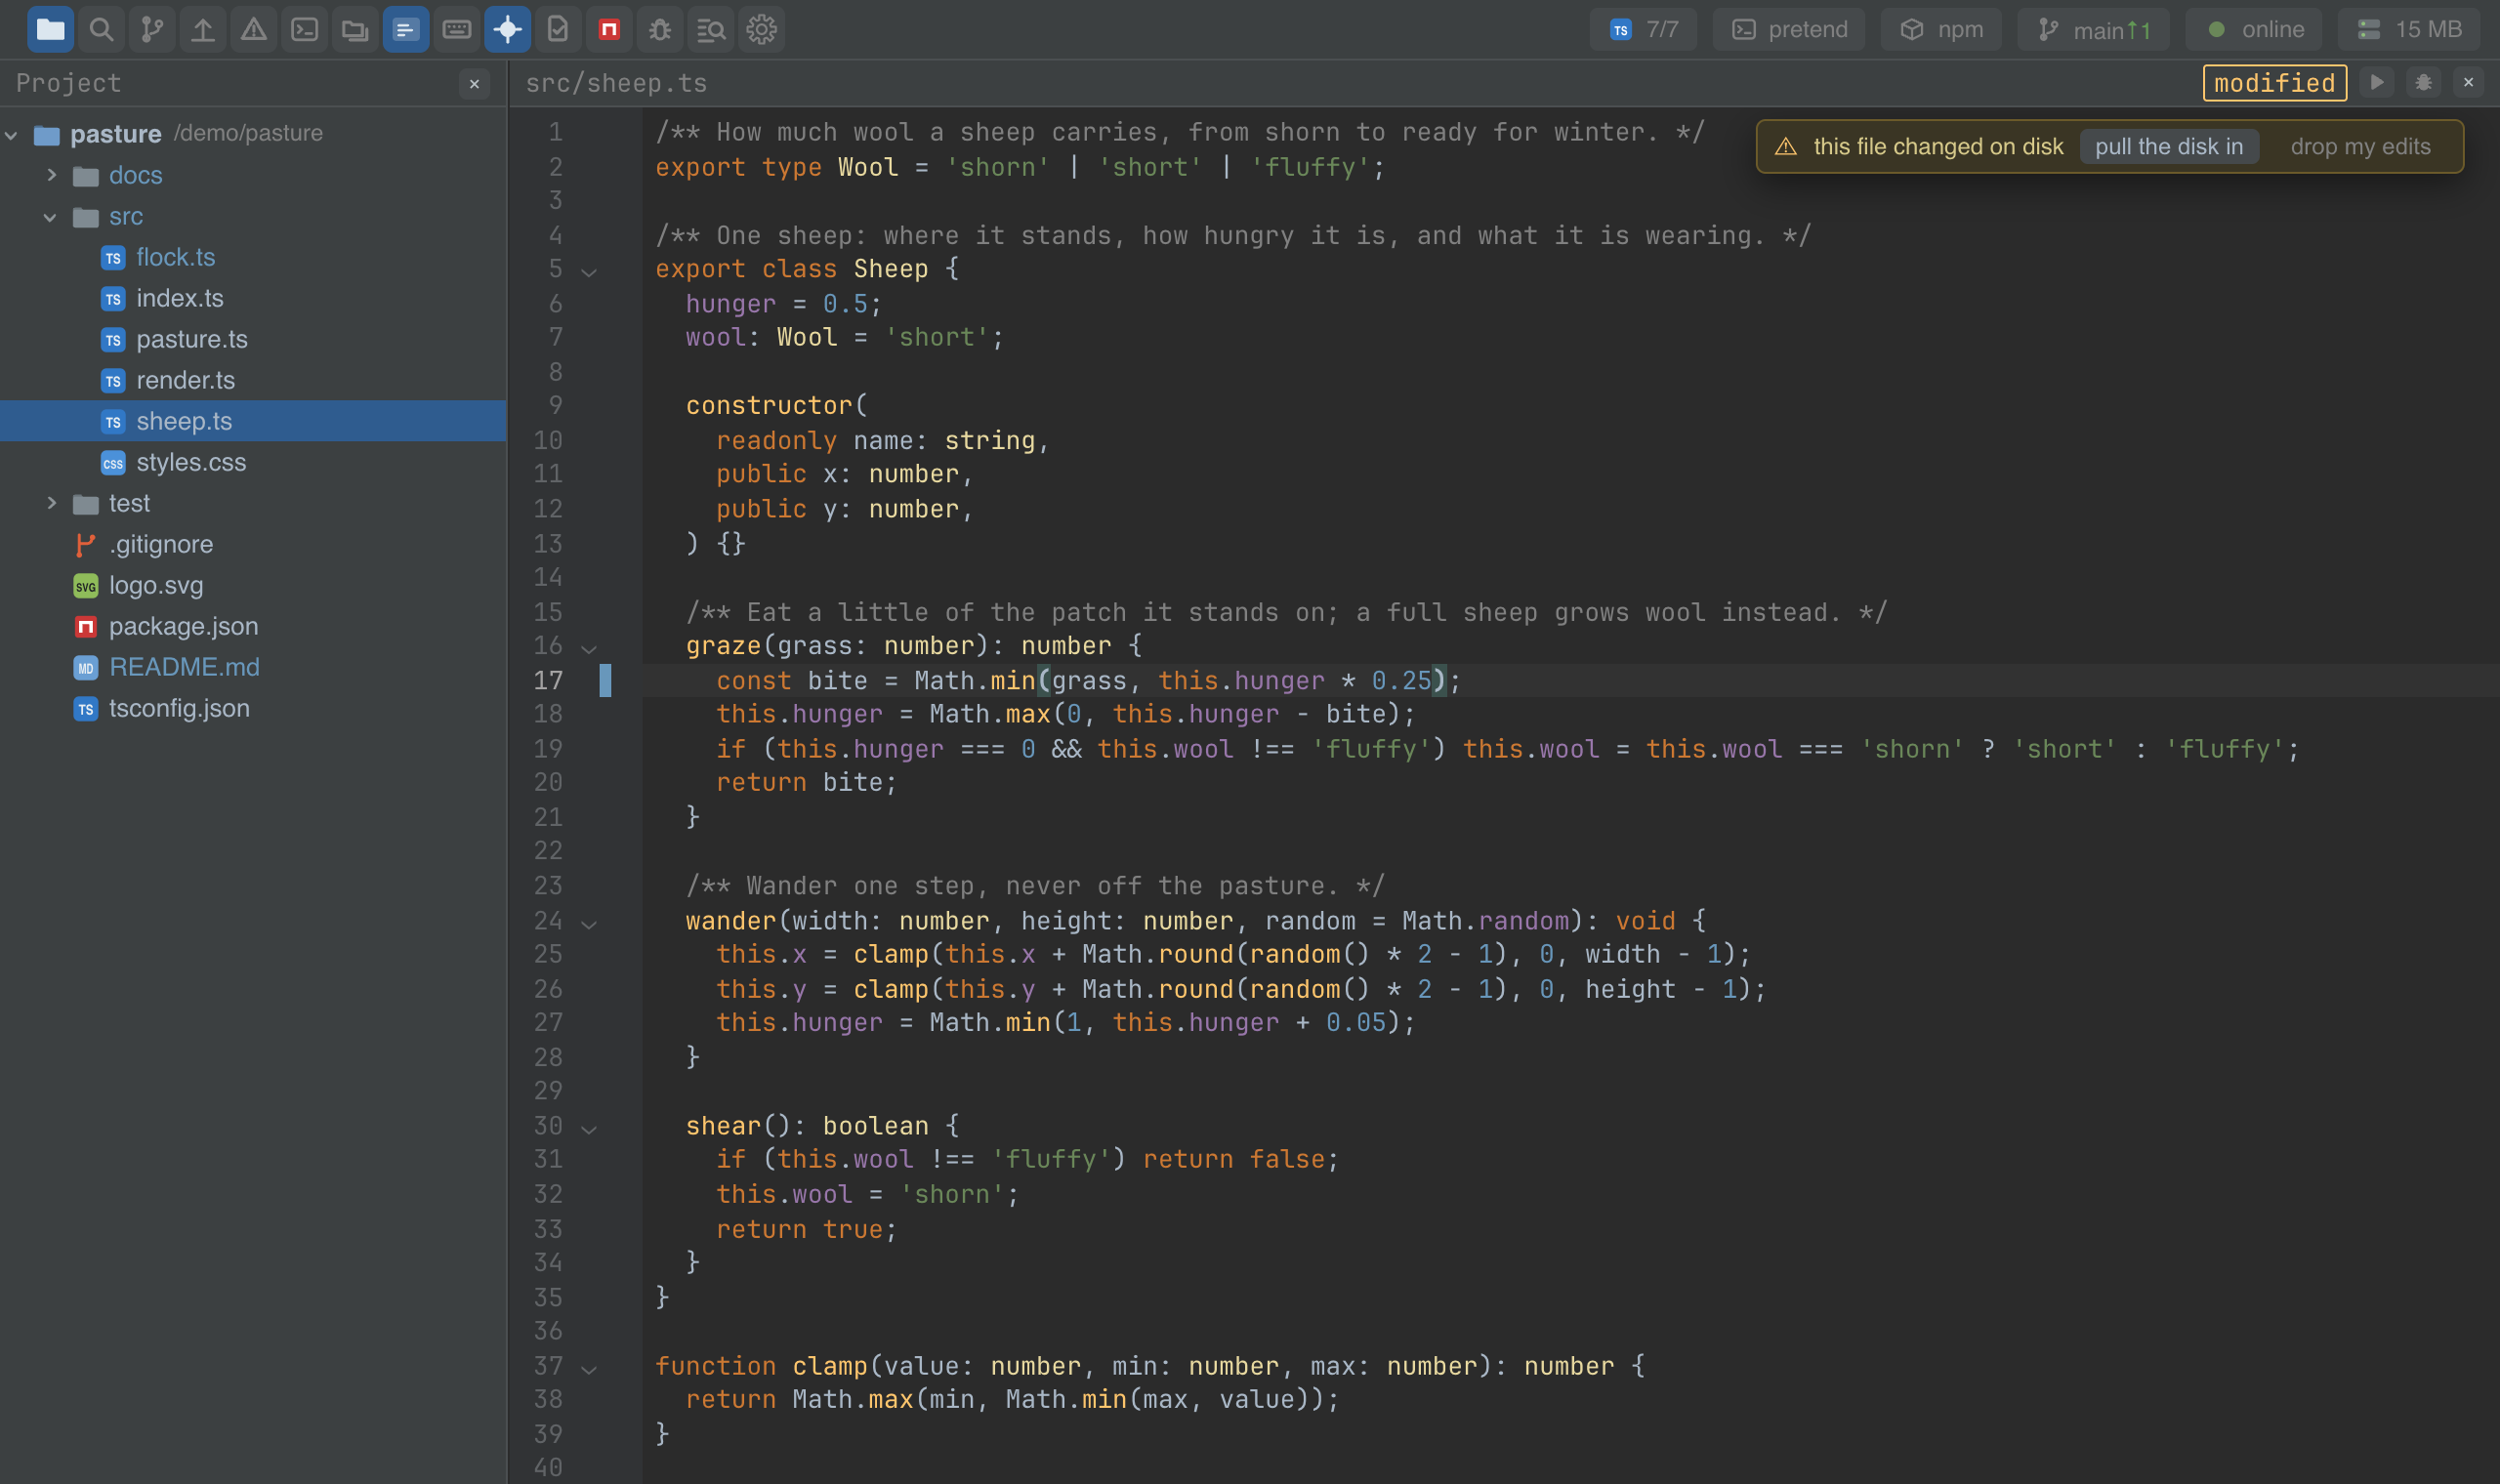
Task: Expand the docs folder
Action: 52,175
